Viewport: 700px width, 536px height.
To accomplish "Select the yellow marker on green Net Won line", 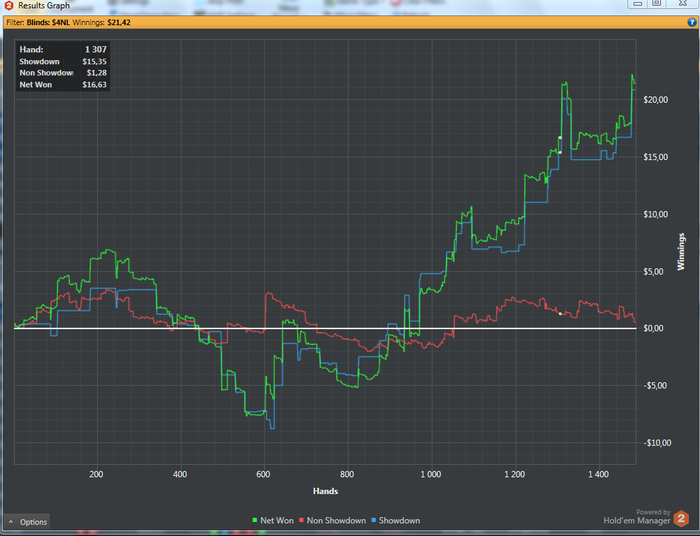I will click(560, 137).
